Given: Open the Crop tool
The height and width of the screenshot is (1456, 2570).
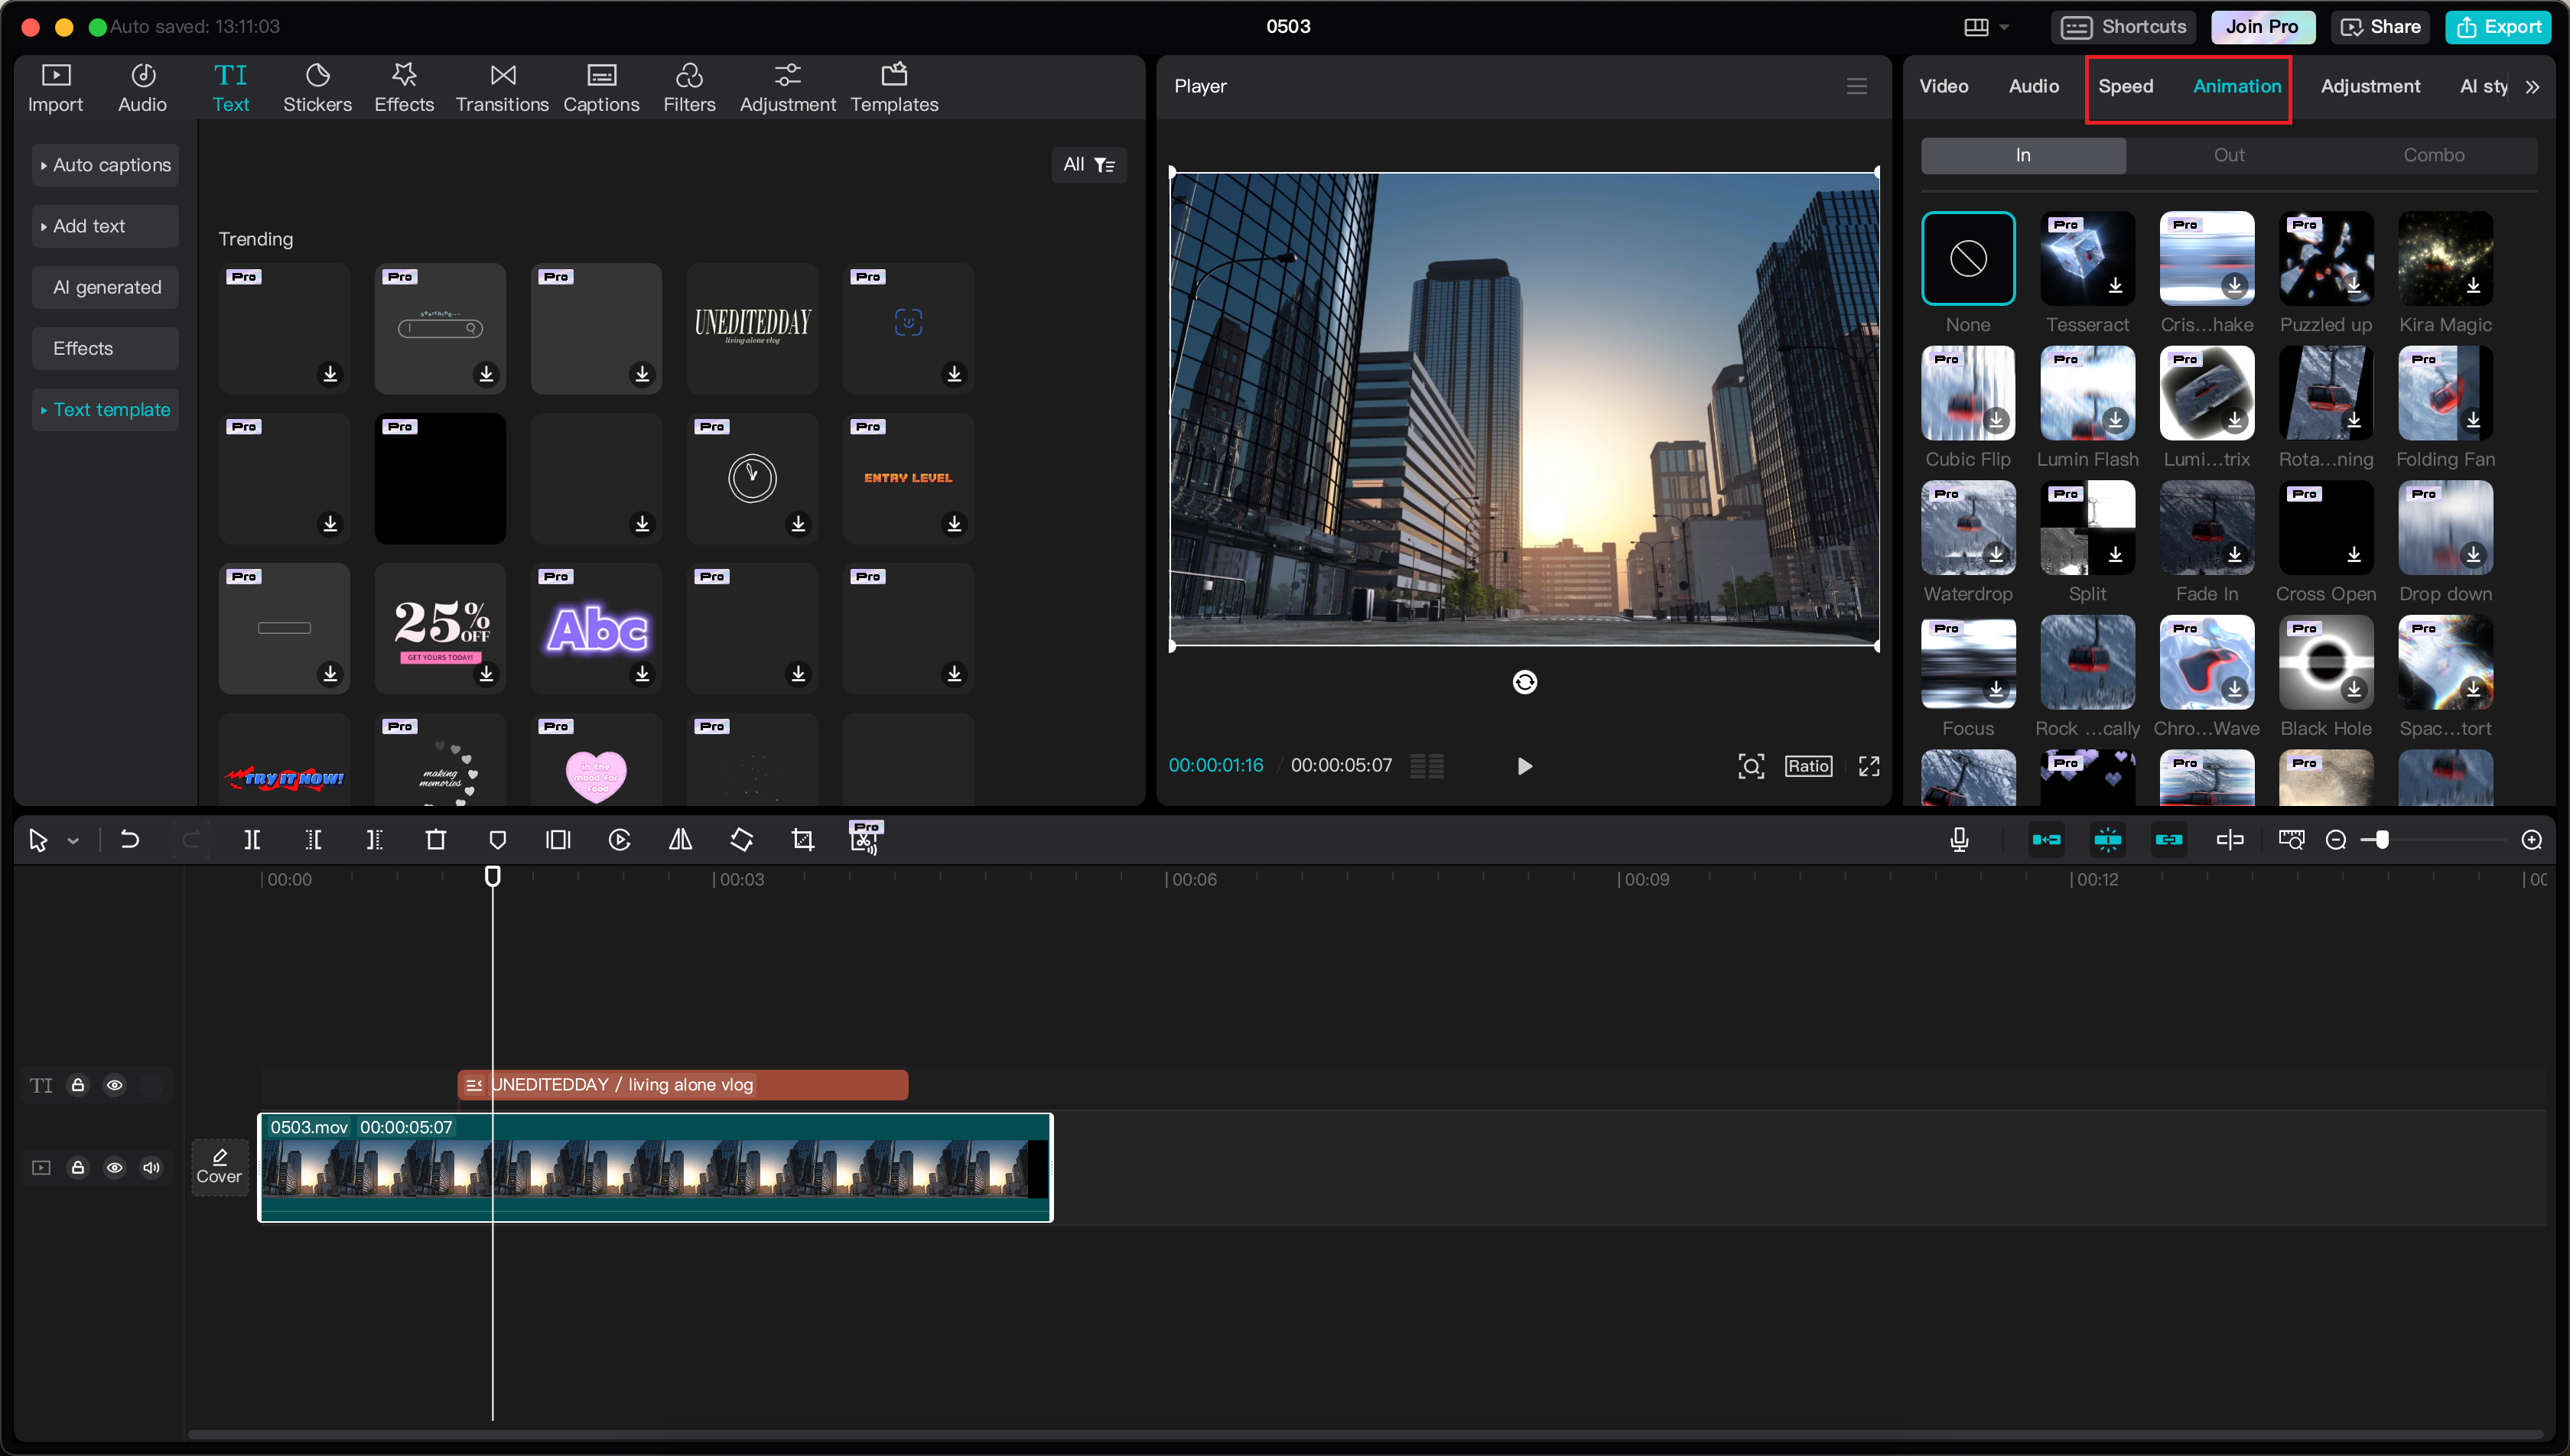Looking at the screenshot, I should (802, 839).
